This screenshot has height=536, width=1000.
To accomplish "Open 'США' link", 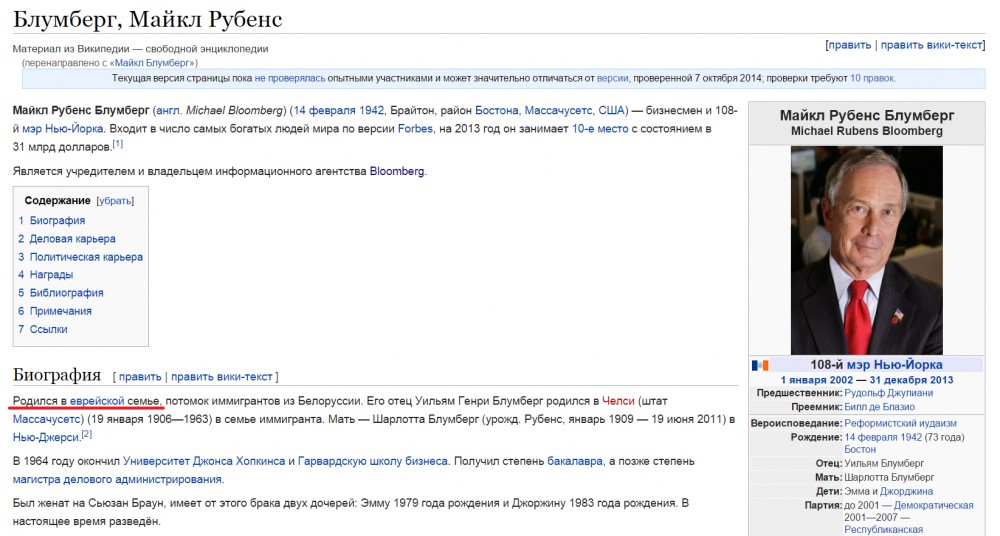I will coord(611,110).
